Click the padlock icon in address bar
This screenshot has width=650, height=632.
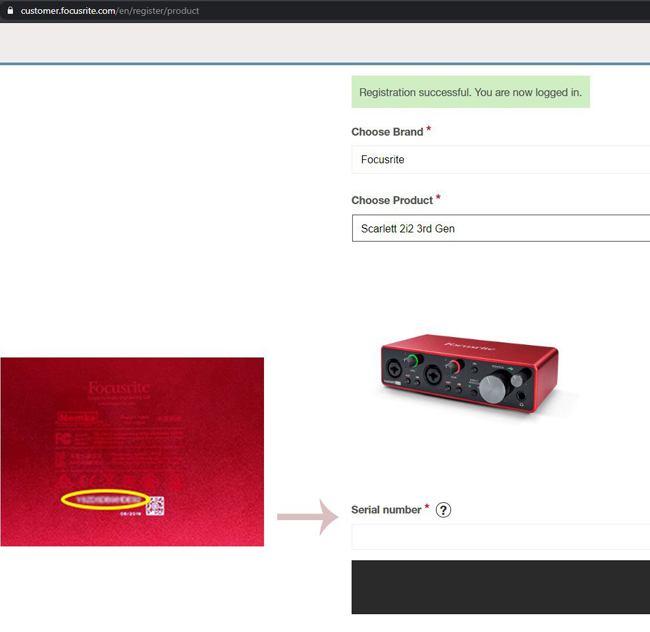pos(10,10)
